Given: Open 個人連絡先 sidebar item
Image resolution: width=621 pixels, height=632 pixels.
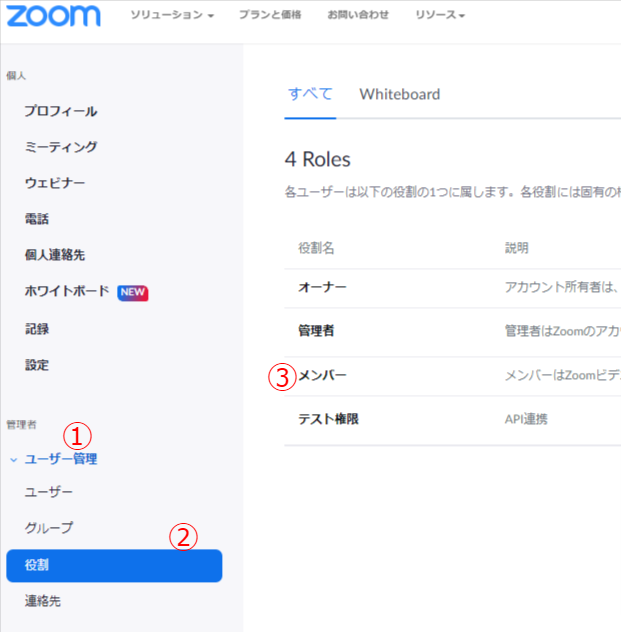Looking at the screenshot, I should click(x=55, y=255).
